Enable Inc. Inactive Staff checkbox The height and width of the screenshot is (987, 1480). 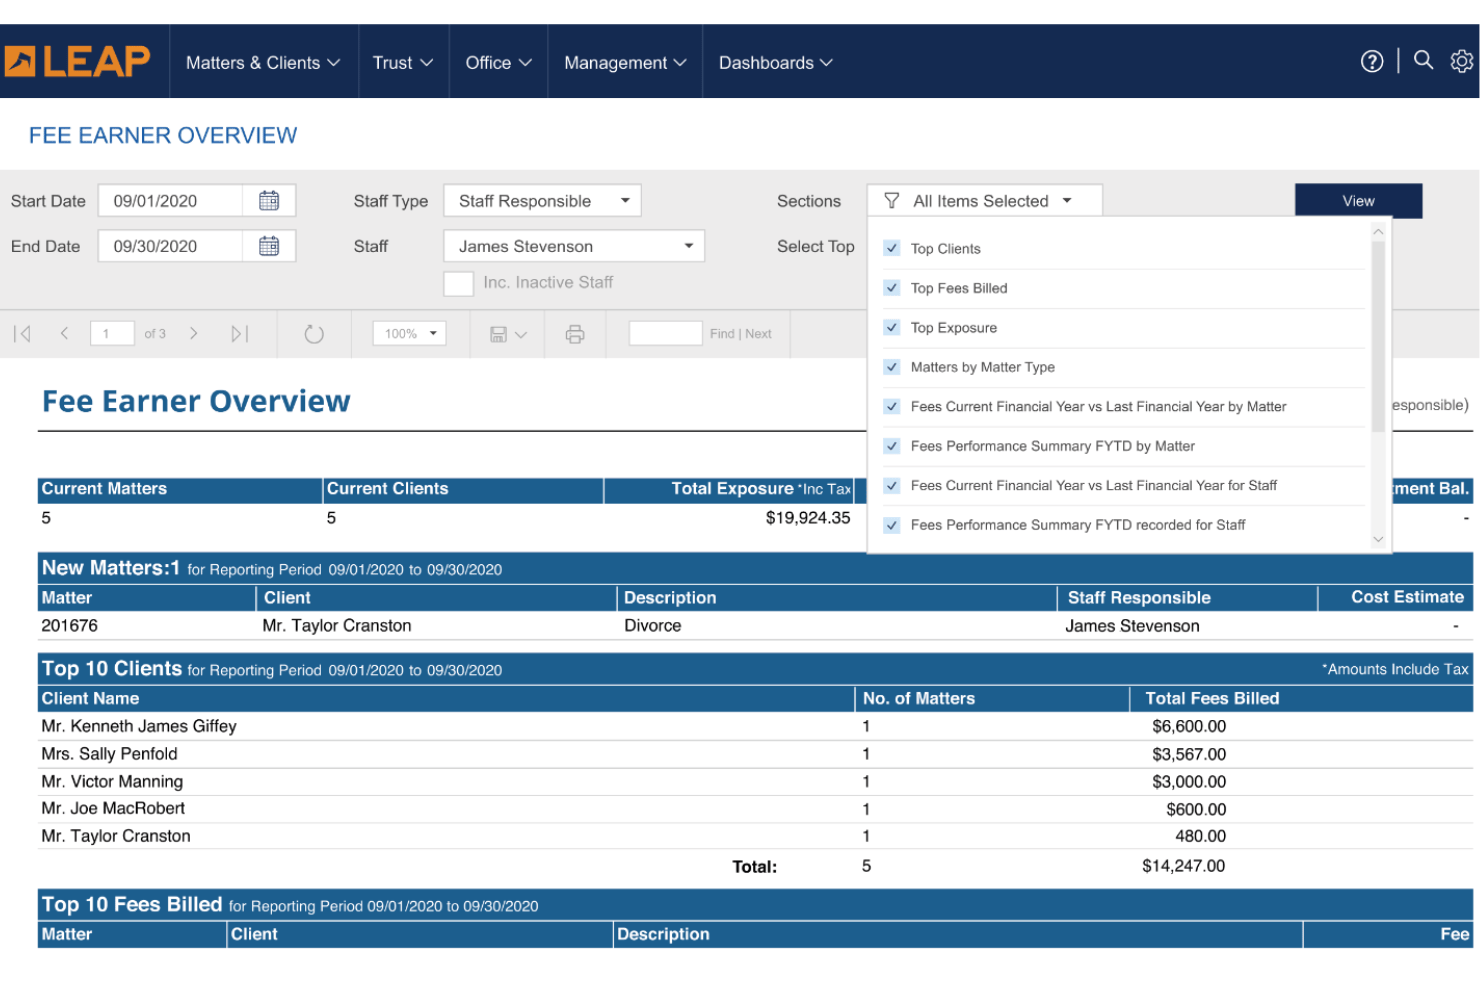458,283
